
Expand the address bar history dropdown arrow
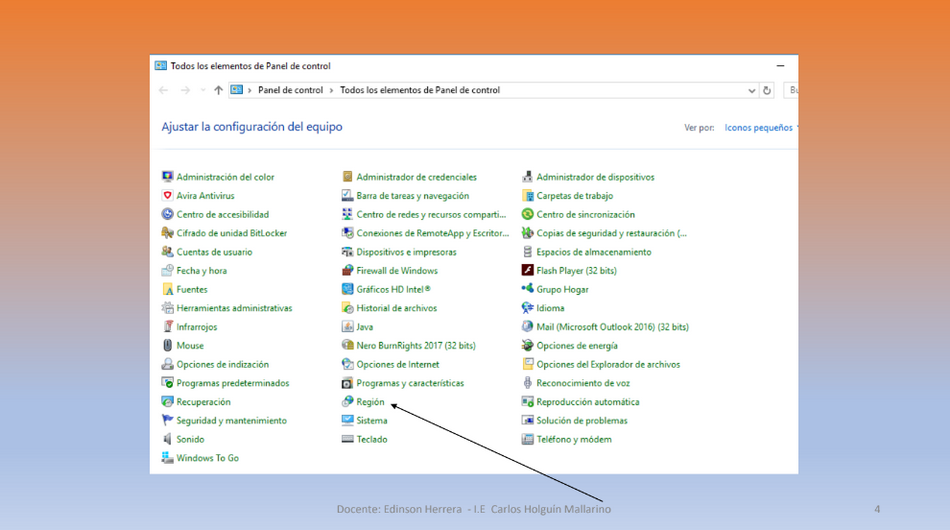coord(751,90)
